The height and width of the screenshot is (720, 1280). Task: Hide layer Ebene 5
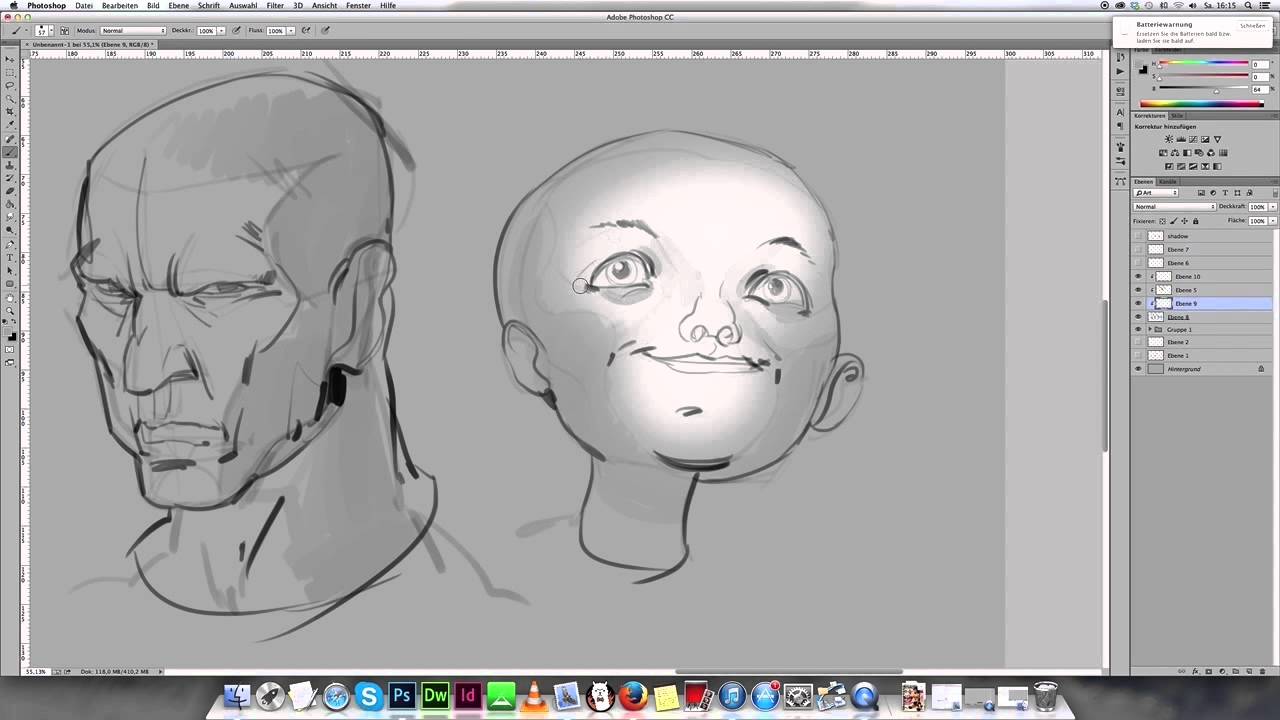[1138, 290]
